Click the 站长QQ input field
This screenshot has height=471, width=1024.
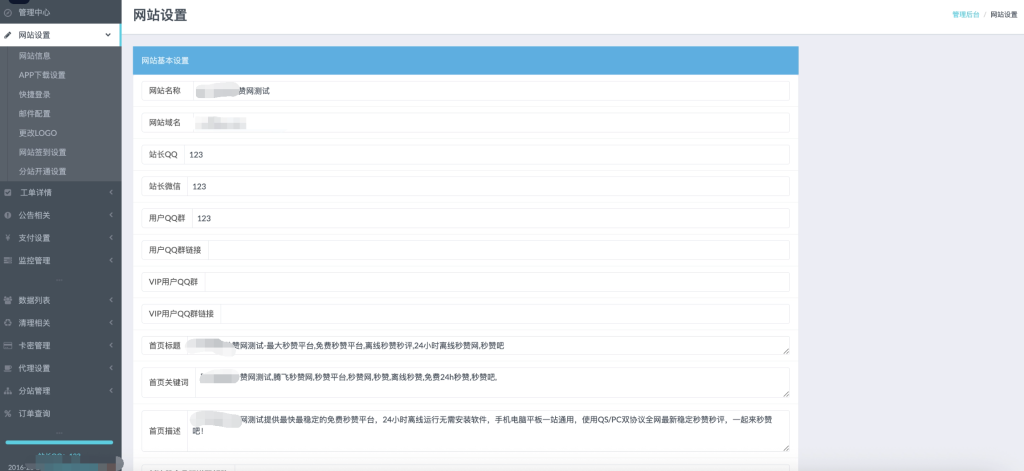[486, 155]
